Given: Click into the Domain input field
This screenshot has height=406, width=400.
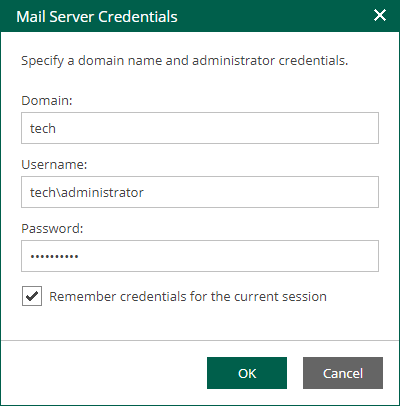Looking at the screenshot, I should pyautogui.click(x=200, y=128).
